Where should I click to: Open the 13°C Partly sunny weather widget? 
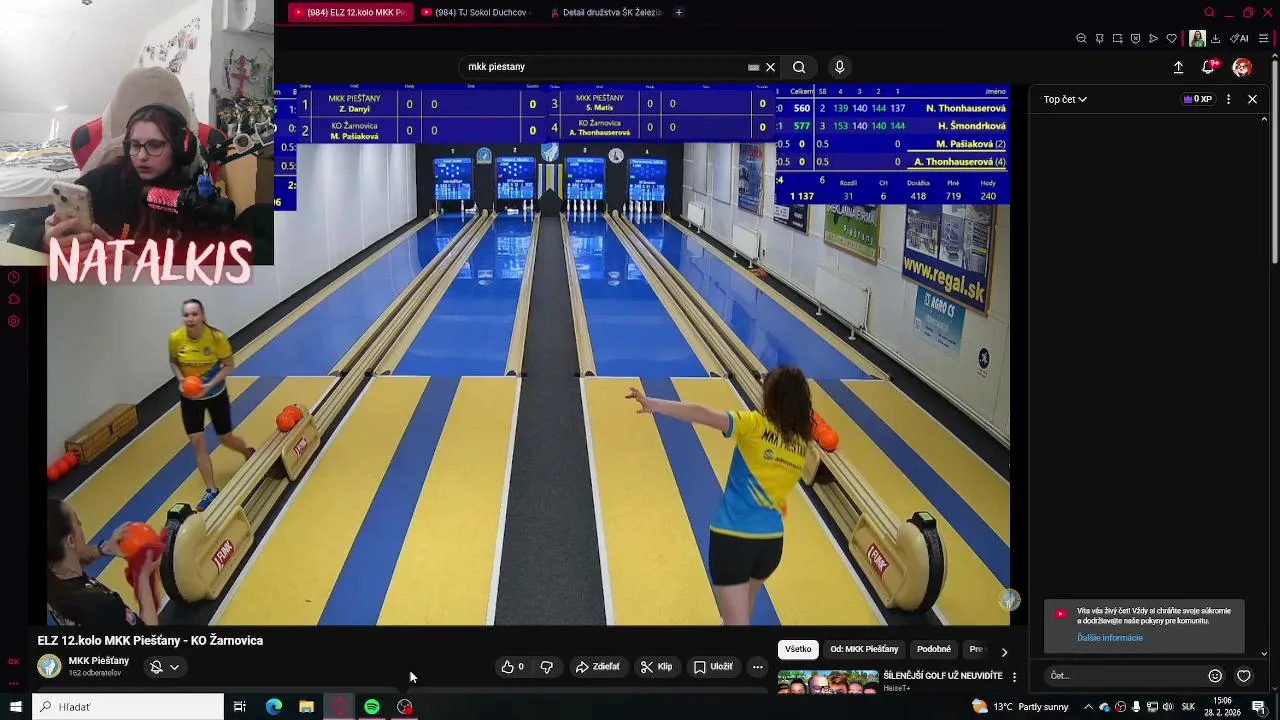pos(1020,707)
